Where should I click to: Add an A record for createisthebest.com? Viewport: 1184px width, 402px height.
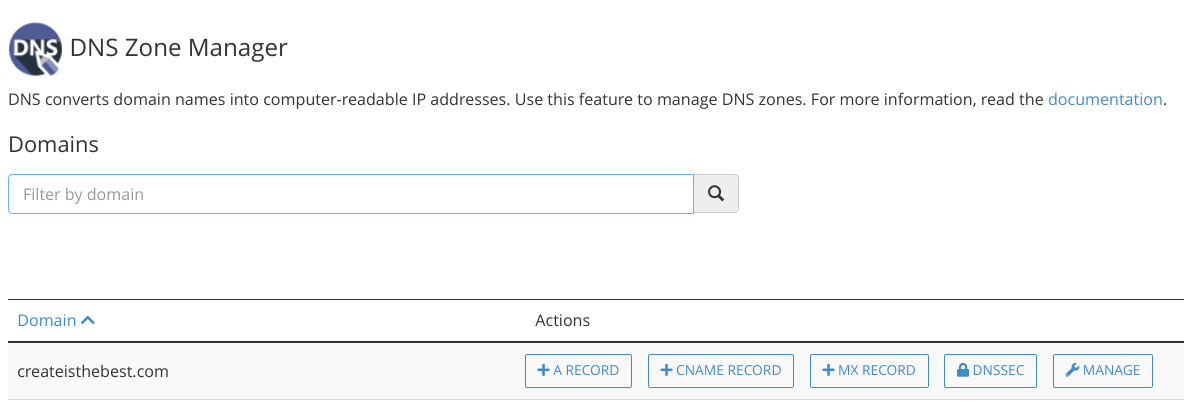pos(578,371)
